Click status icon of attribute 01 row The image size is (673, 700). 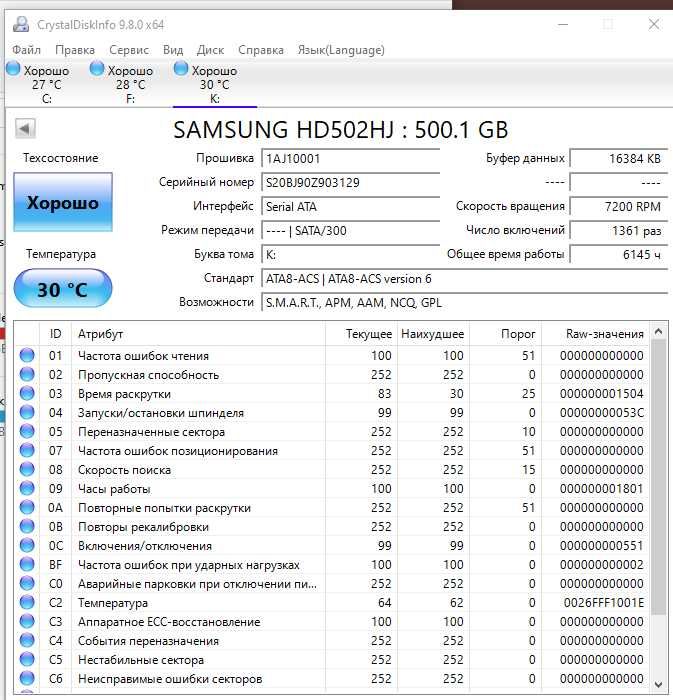(27, 355)
